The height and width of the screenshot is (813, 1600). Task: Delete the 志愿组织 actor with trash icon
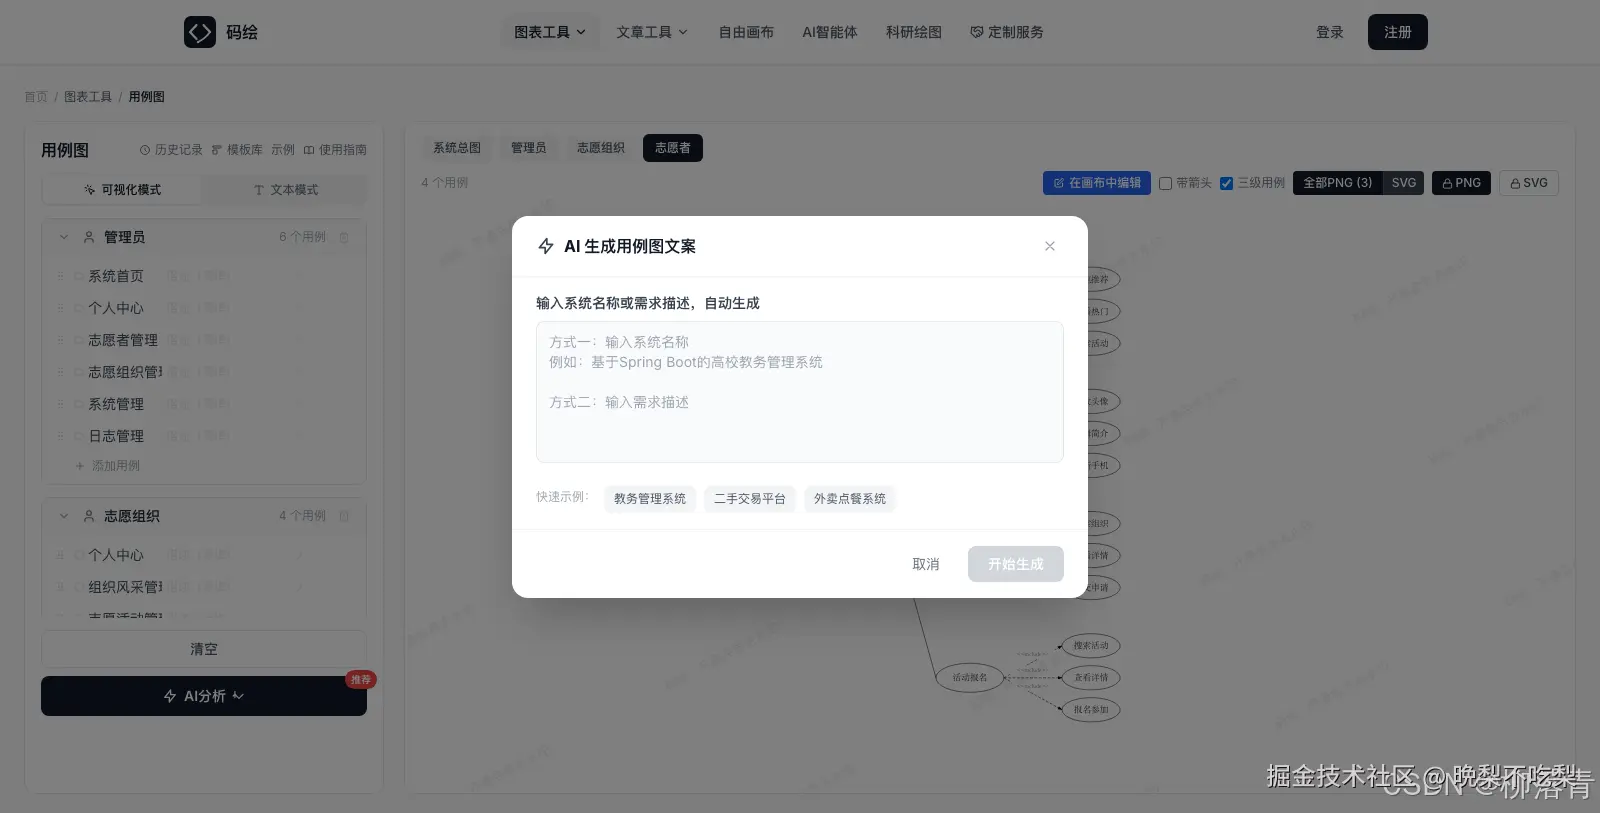coord(344,516)
